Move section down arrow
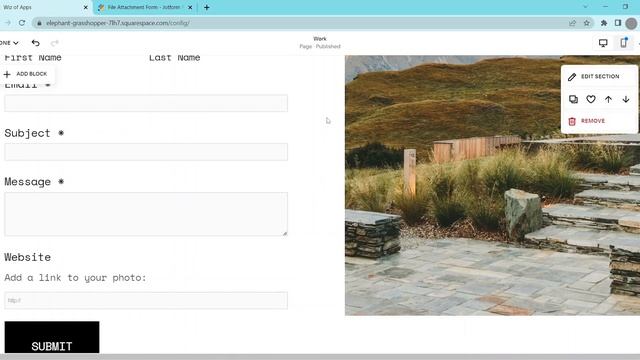The width and height of the screenshot is (640, 360). pos(626,99)
